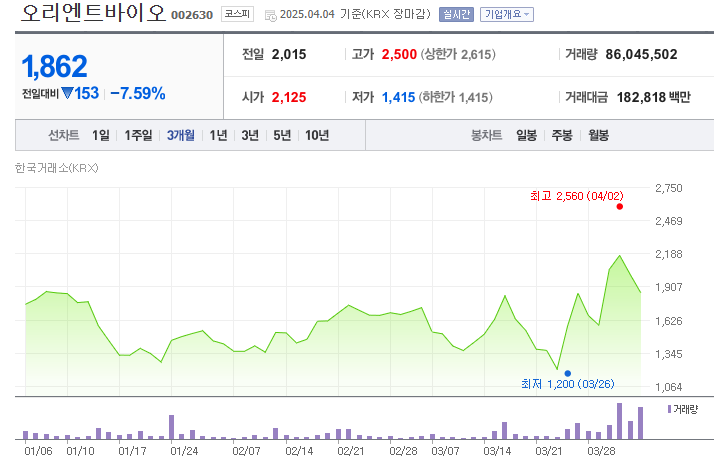Click the 코스피 market badge
This screenshot has height=474, width=714.
237,14
